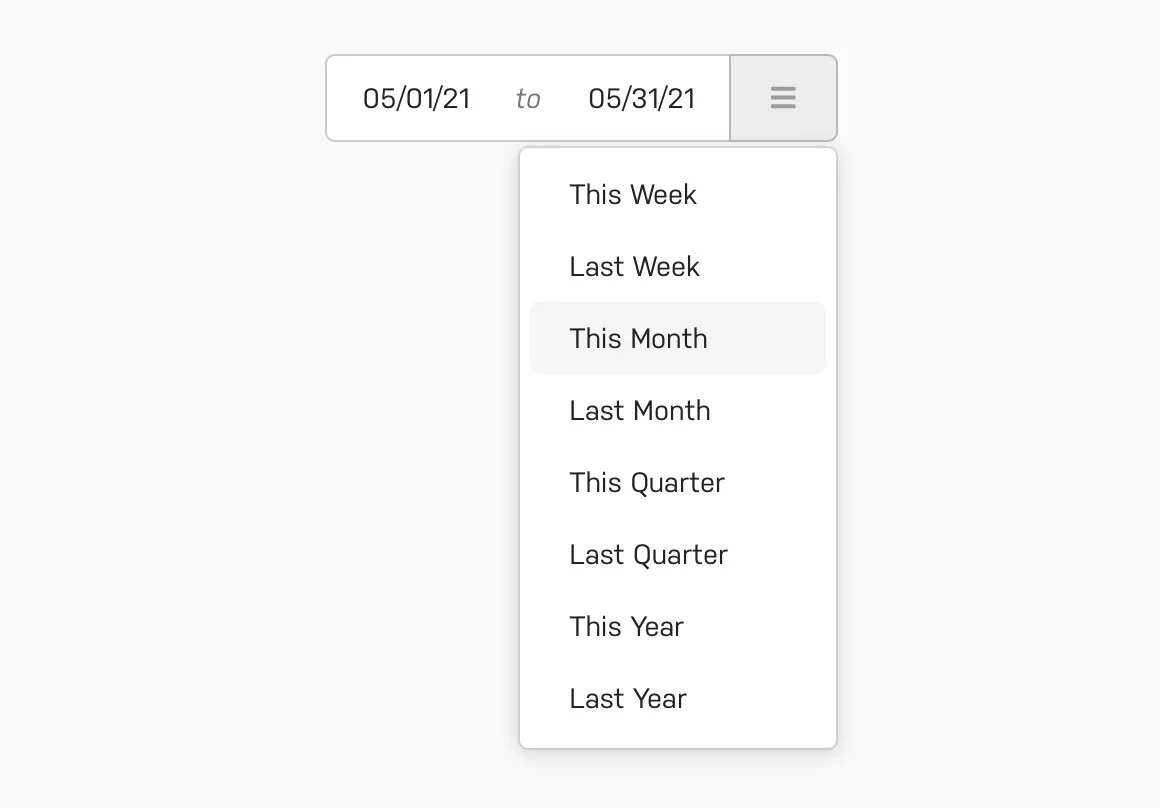Viewport: 1160px width, 808px height.
Task: Pick This Week in the preset list
Action: coord(633,194)
